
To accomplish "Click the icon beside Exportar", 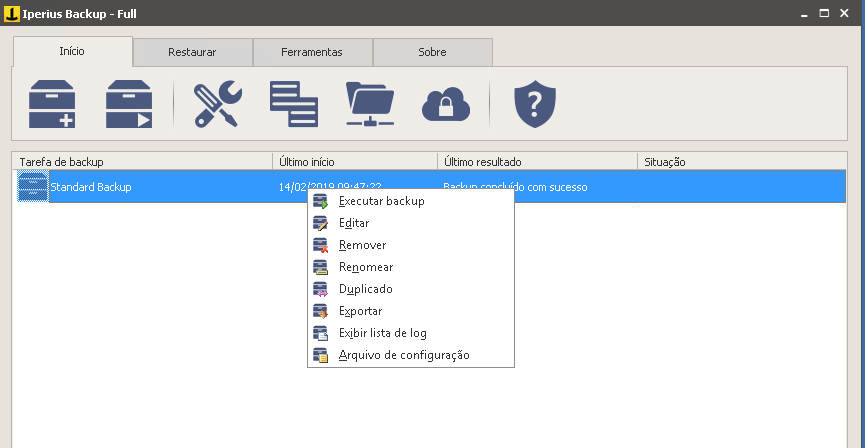I will point(321,311).
